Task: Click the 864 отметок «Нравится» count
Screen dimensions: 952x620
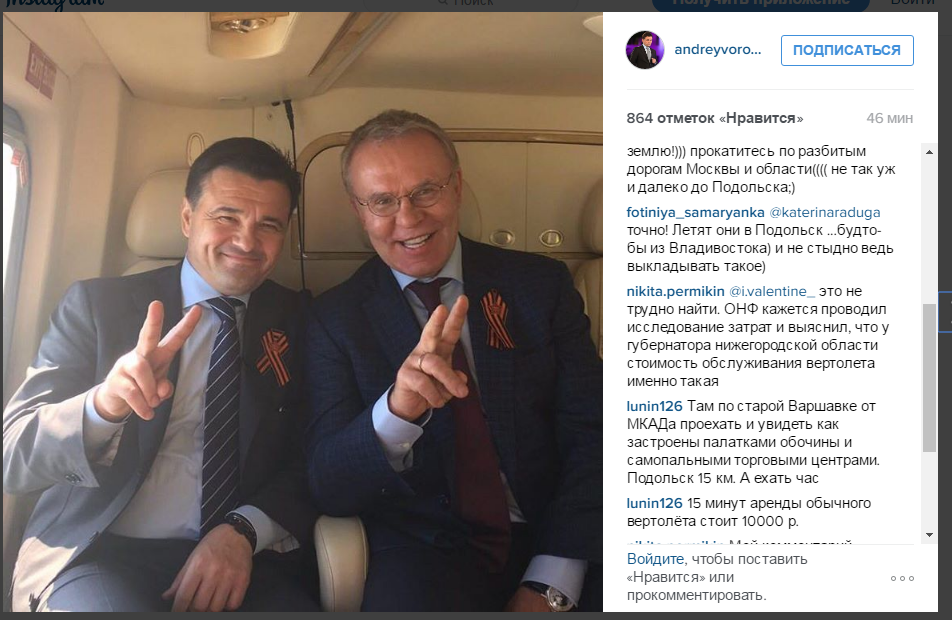Action: point(715,118)
